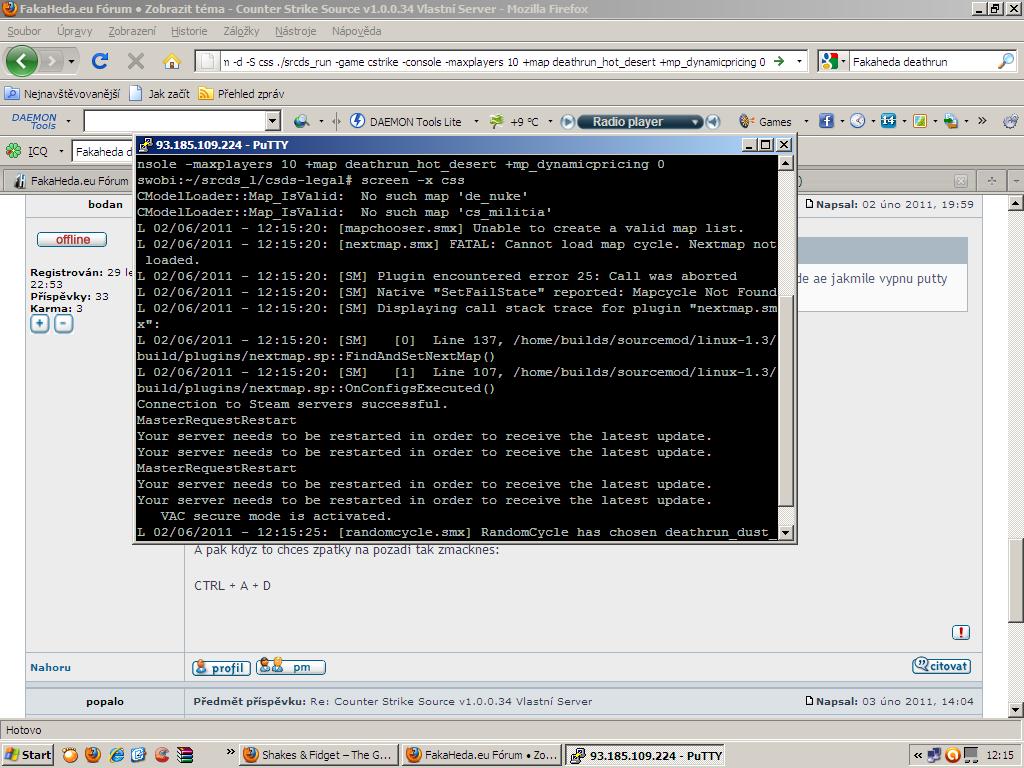Quote the post with citovat button
1024x768 pixels.
941,665
